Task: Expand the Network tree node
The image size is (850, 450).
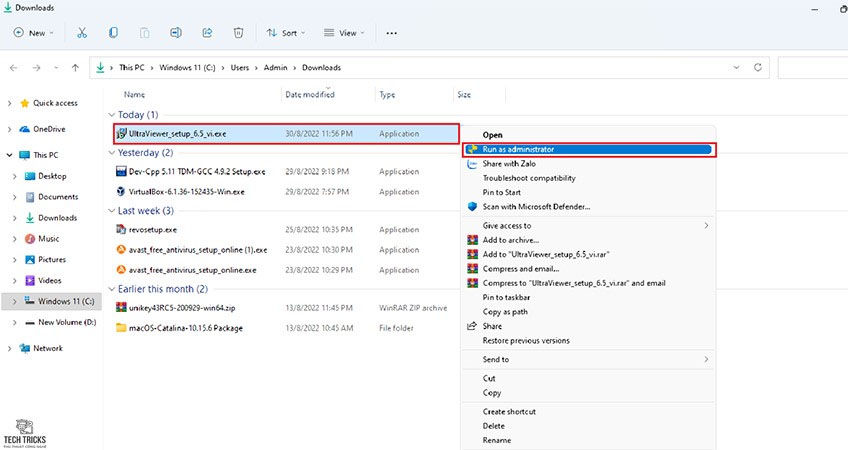Action: [x=9, y=348]
